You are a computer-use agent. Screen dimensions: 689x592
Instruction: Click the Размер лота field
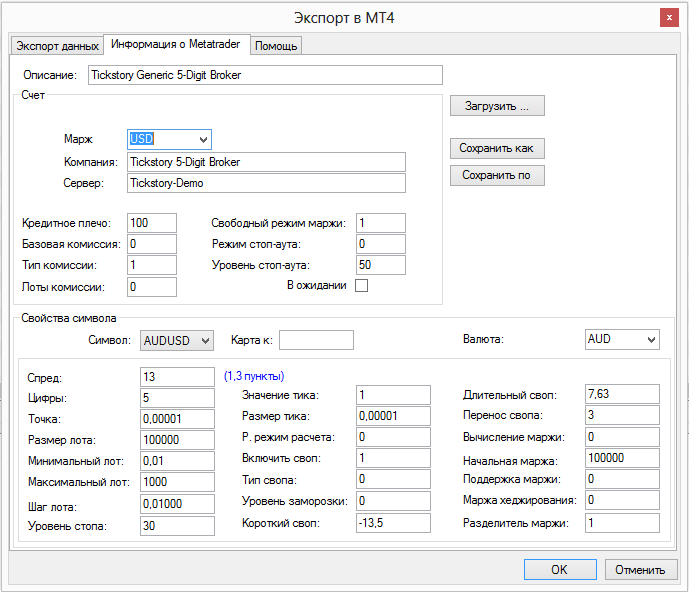click(178, 440)
